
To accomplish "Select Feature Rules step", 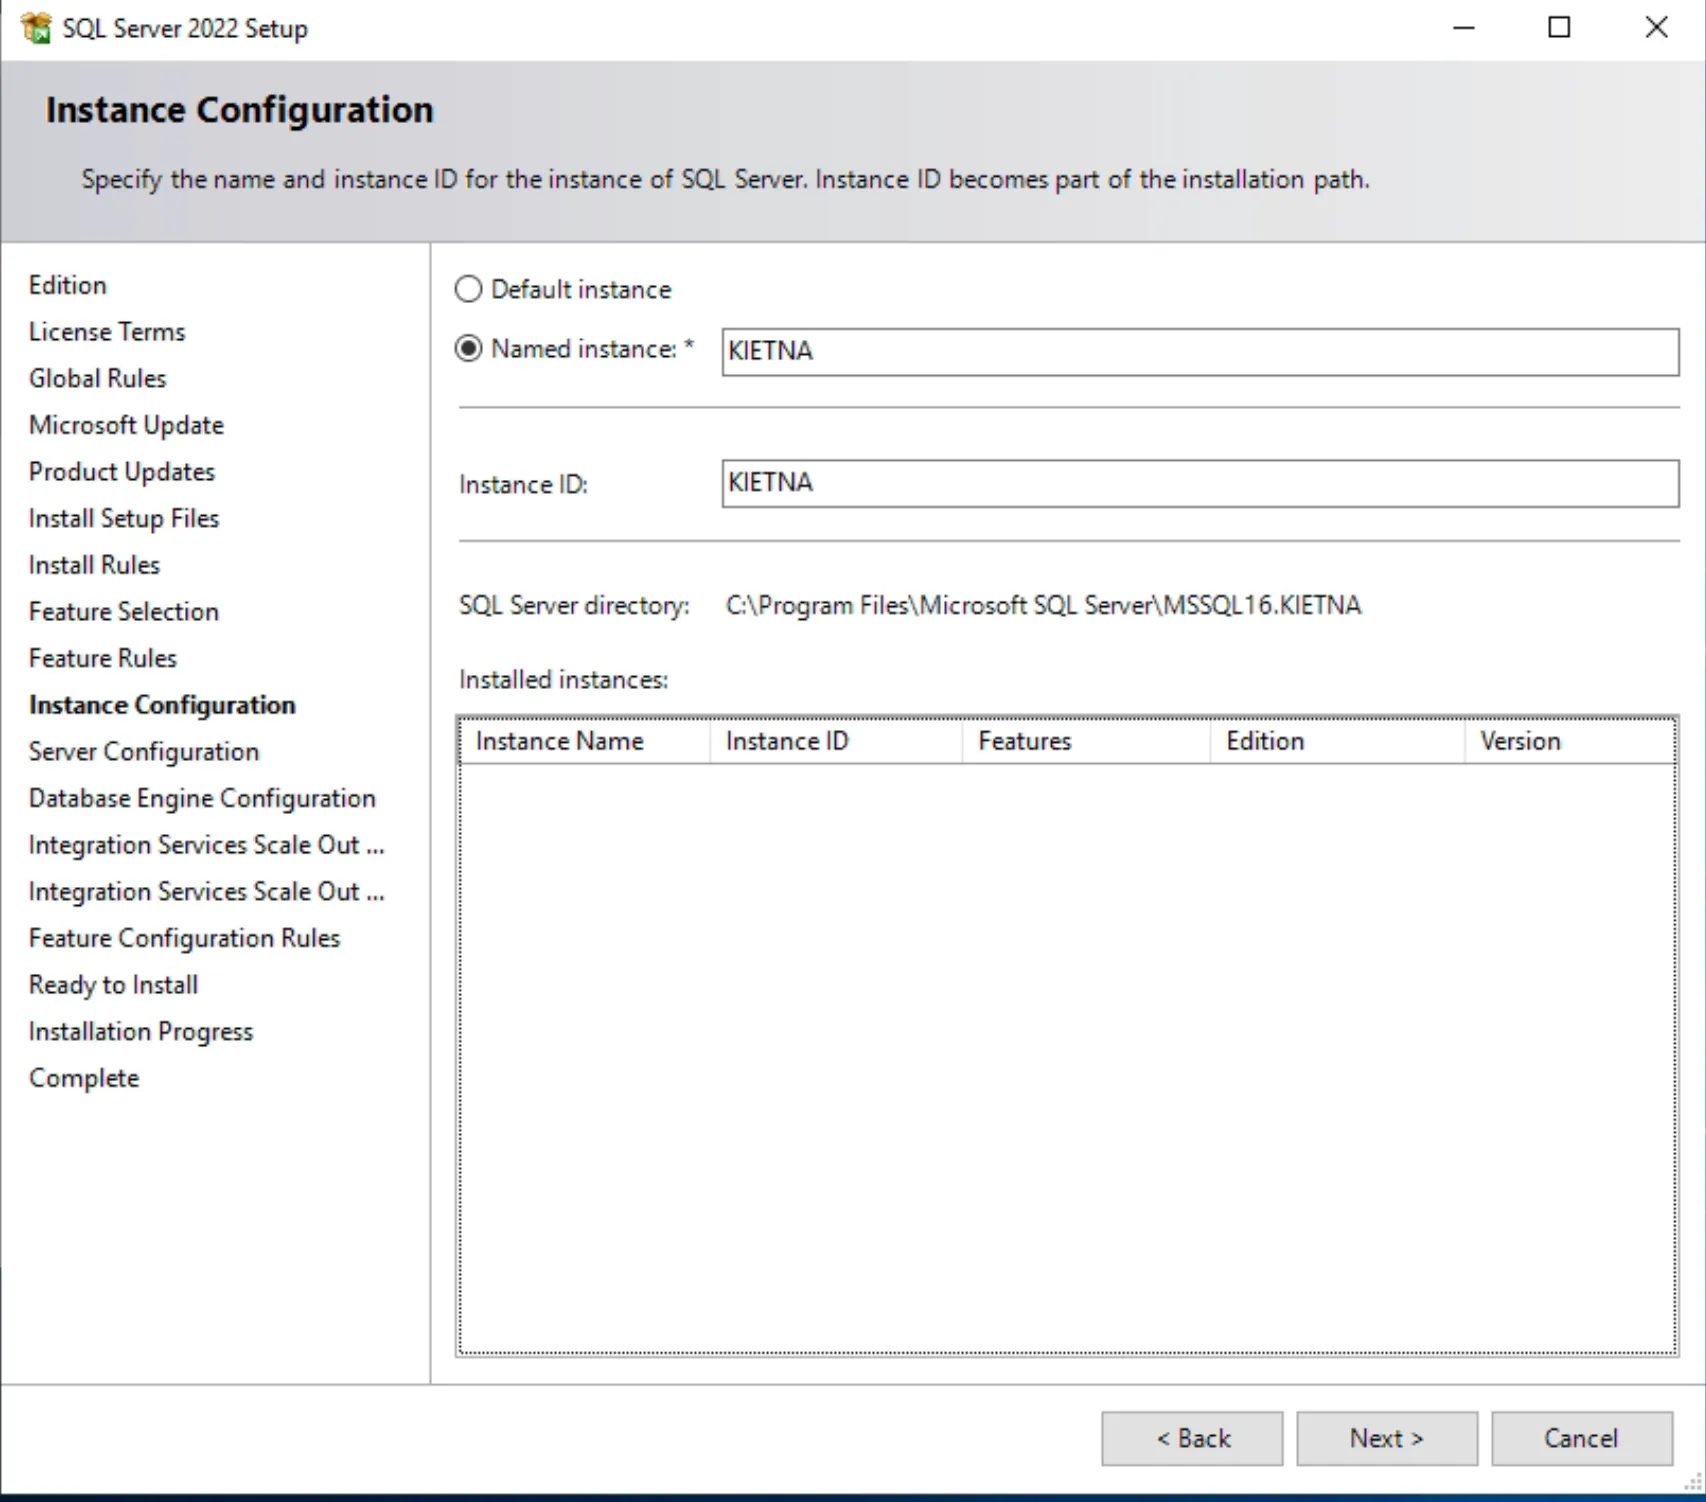I will (x=103, y=658).
